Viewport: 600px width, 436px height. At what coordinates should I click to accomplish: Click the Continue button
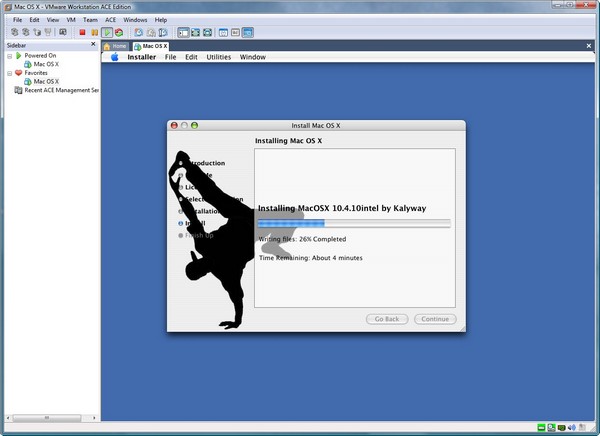[435, 319]
